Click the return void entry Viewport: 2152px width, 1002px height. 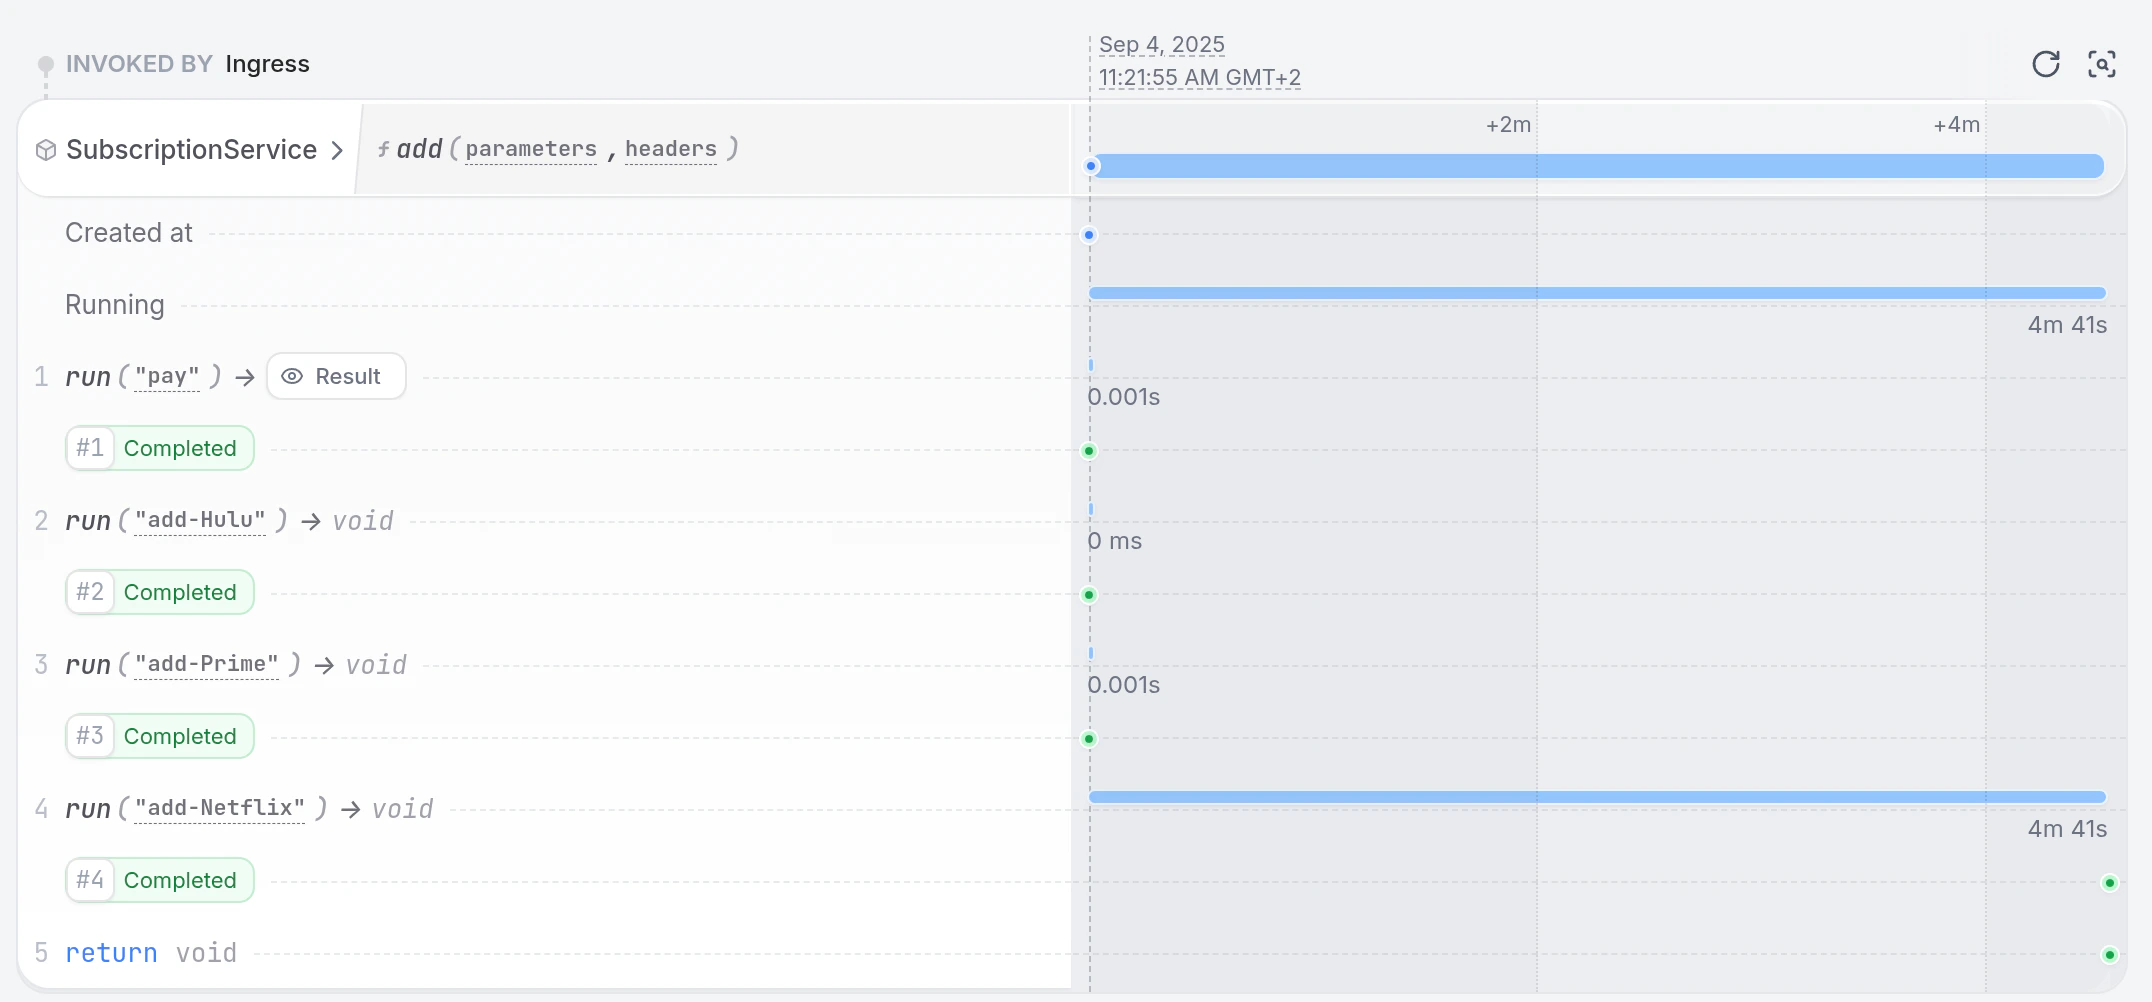[151, 953]
